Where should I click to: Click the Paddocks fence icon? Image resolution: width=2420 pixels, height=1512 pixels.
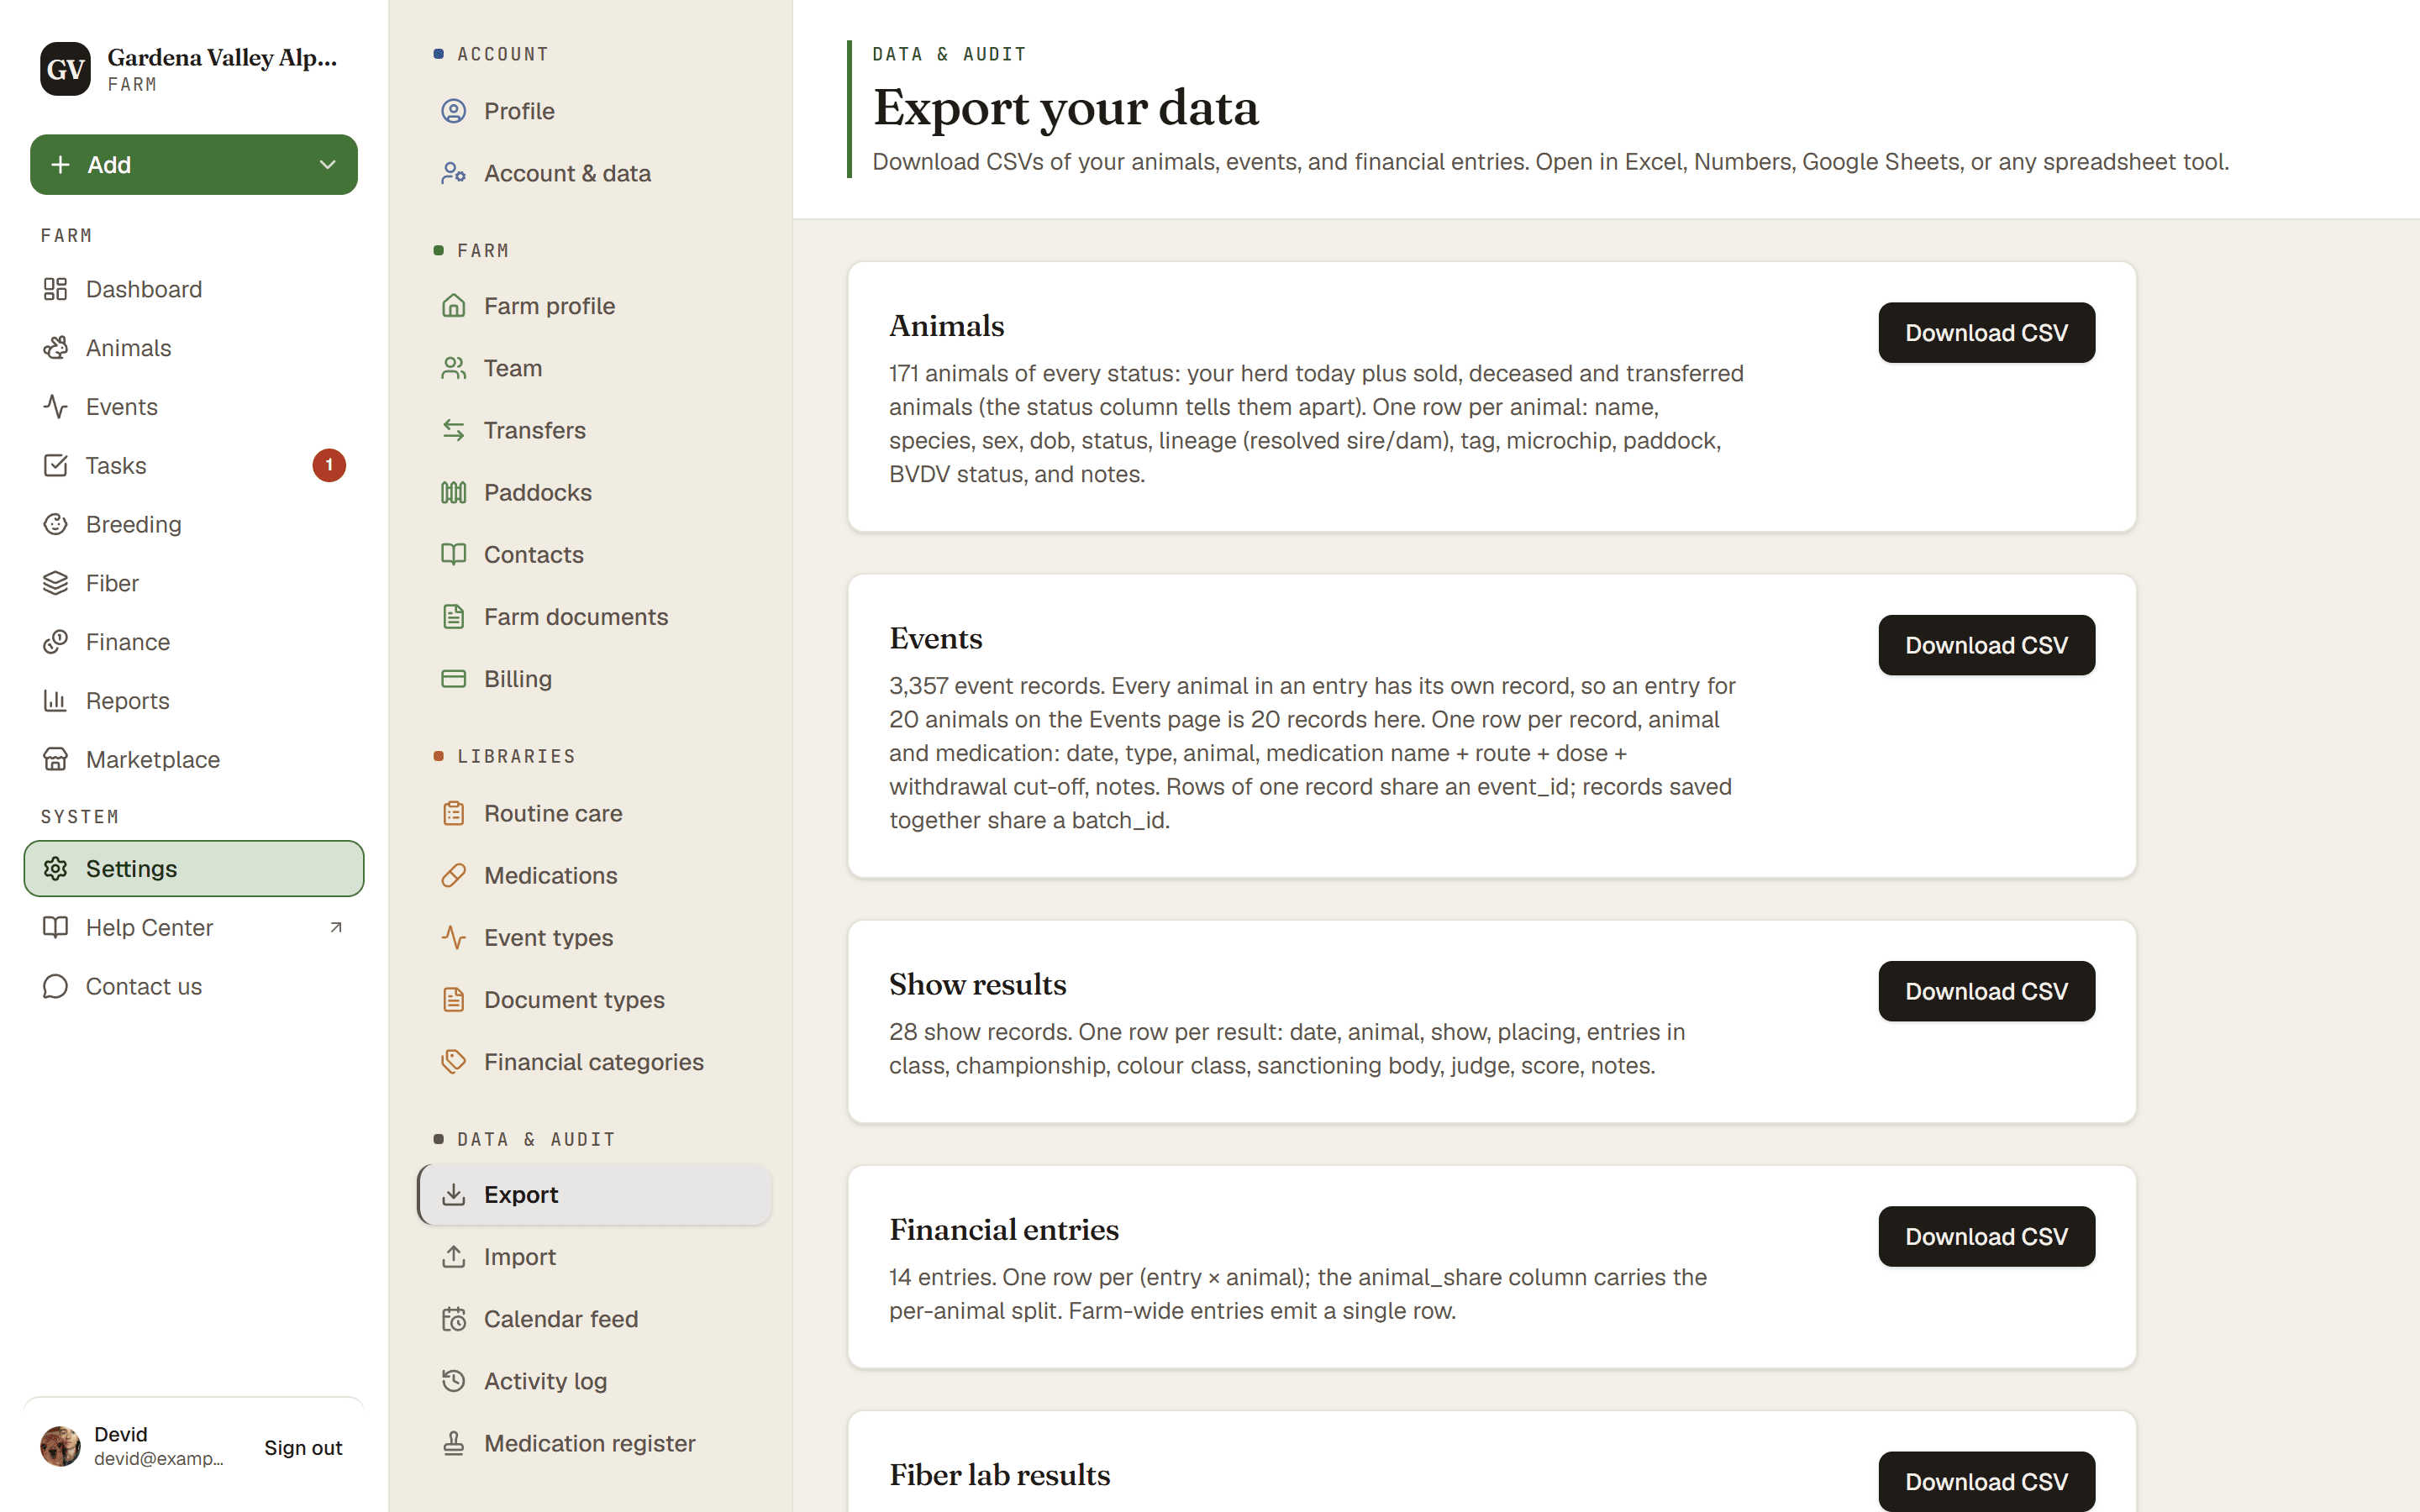click(454, 492)
